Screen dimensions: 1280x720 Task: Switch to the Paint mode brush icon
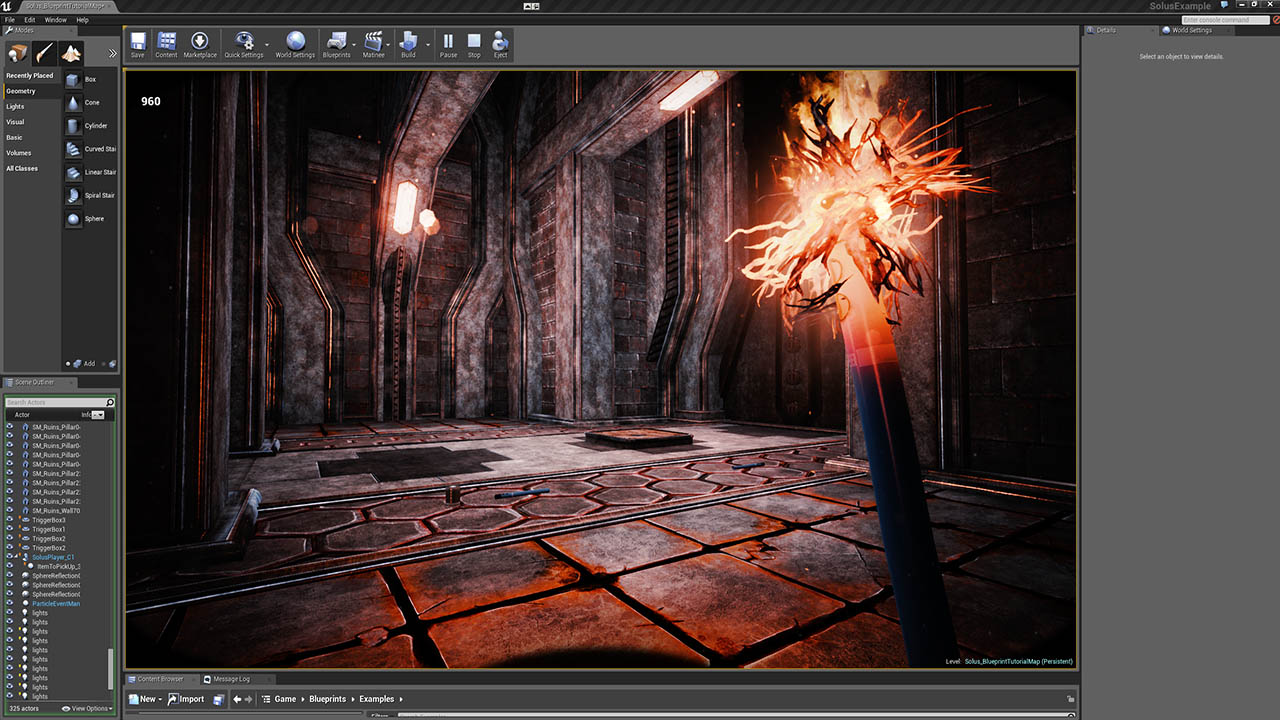pos(44,53)
